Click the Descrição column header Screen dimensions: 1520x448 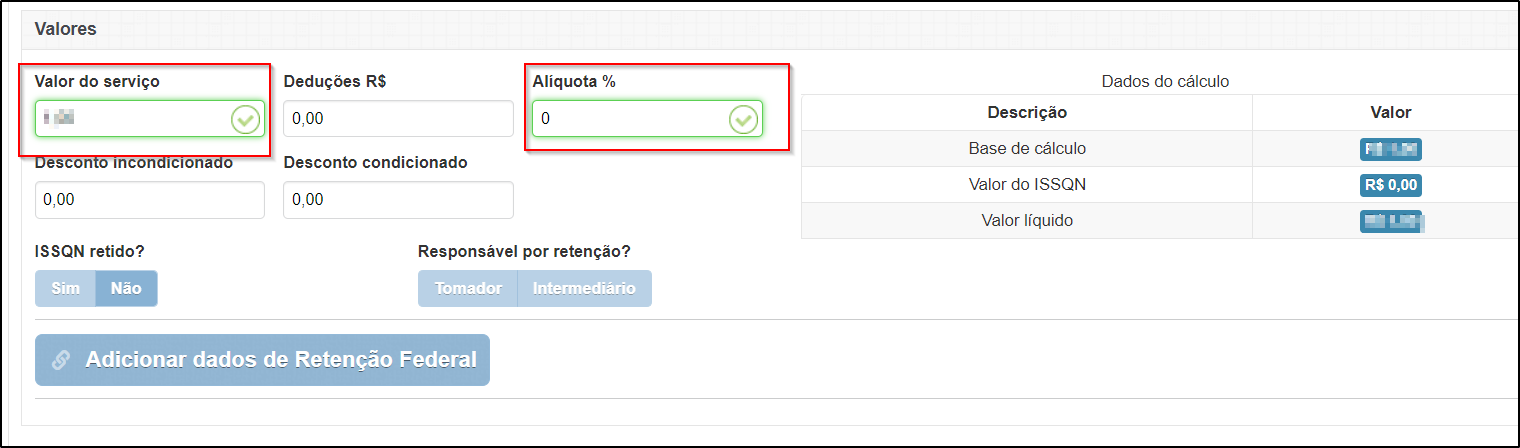coord(1027,112)
